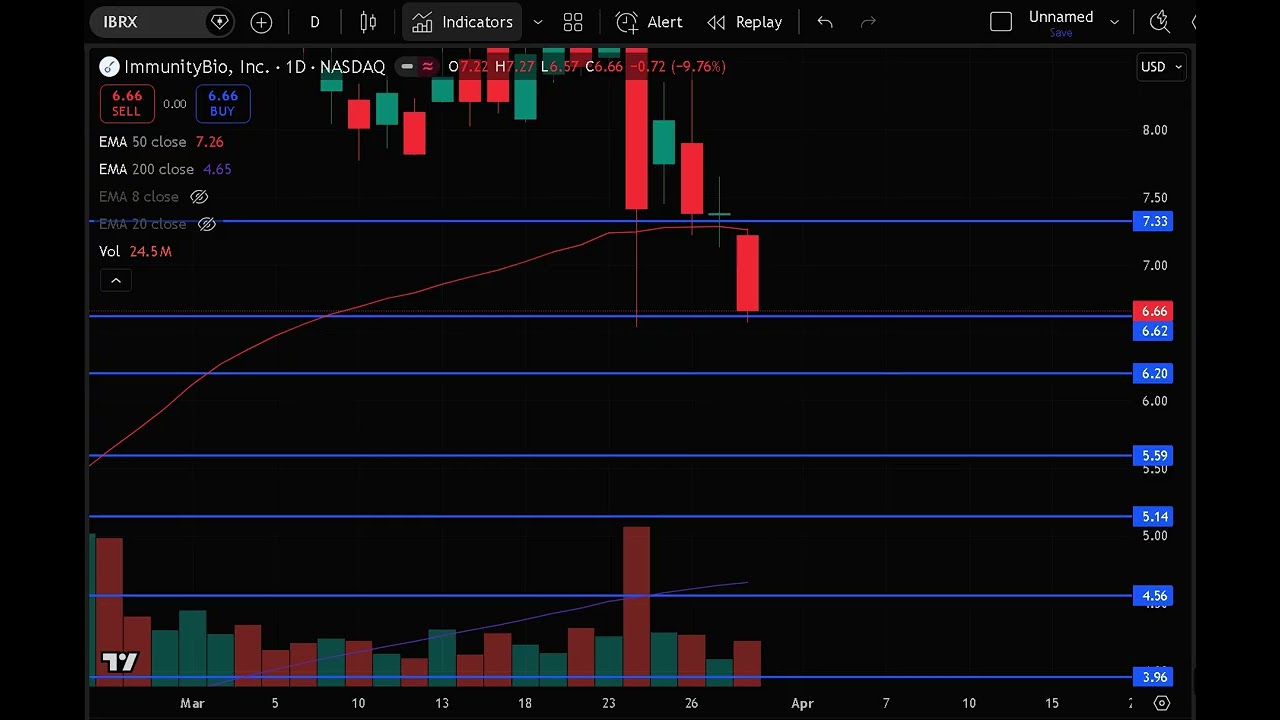Viewport: 1280px width, 720px height.
Task: Expand favorite indicators dropdown arrow
Action: click(538, 22)
